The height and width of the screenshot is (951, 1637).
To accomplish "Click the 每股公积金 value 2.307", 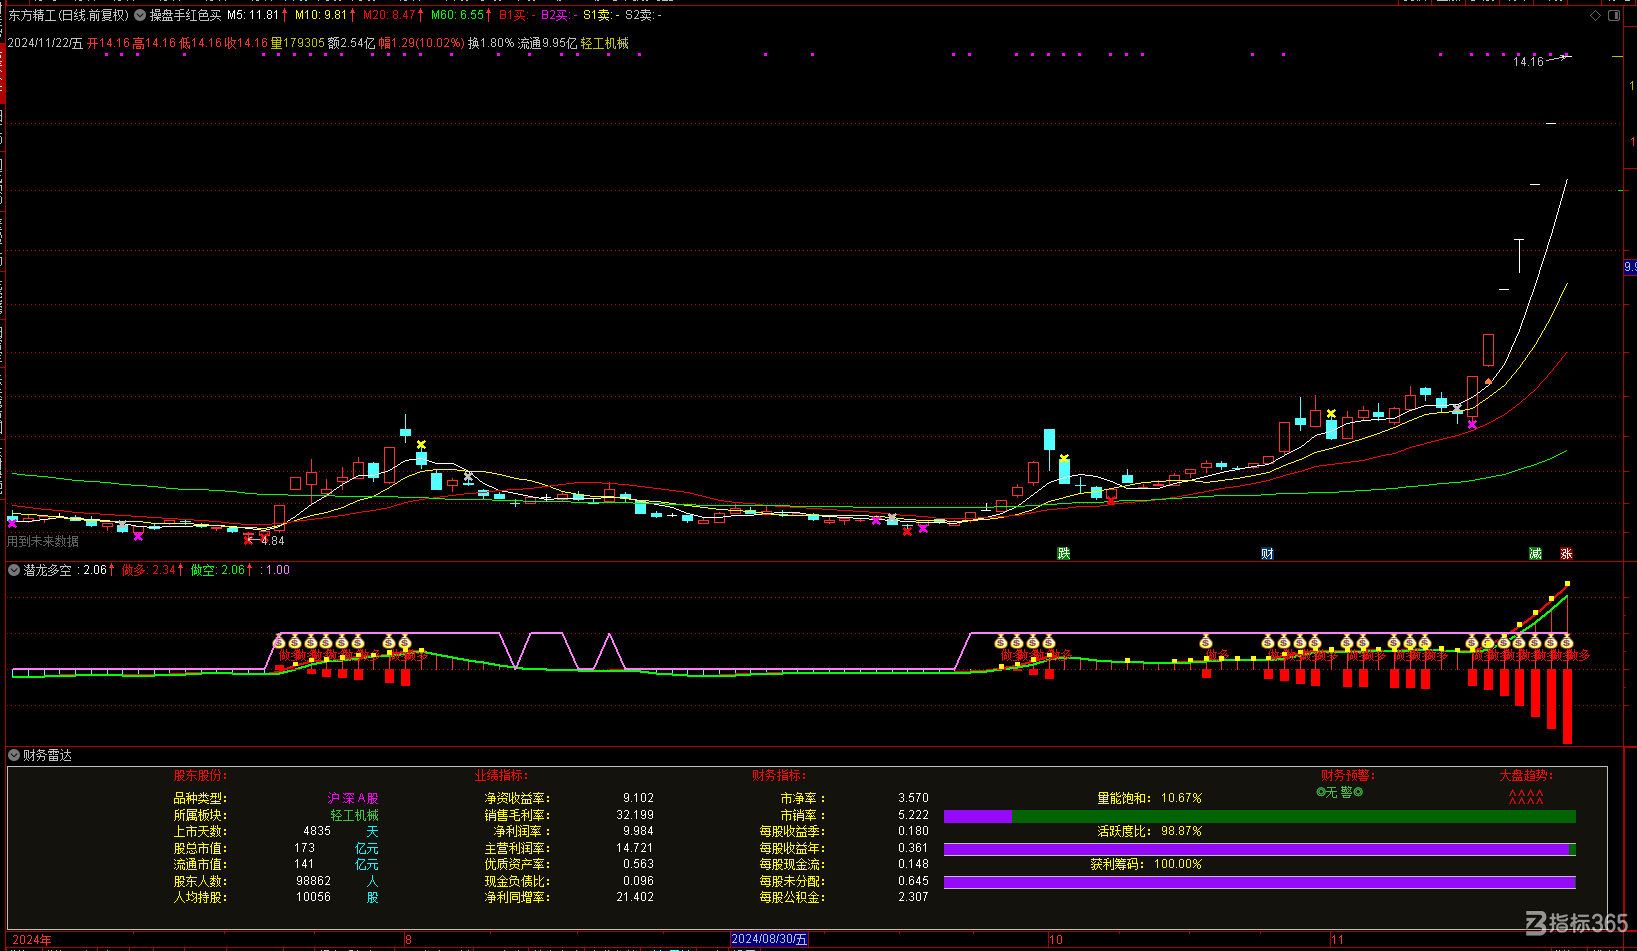I will [x=913, y=897].
